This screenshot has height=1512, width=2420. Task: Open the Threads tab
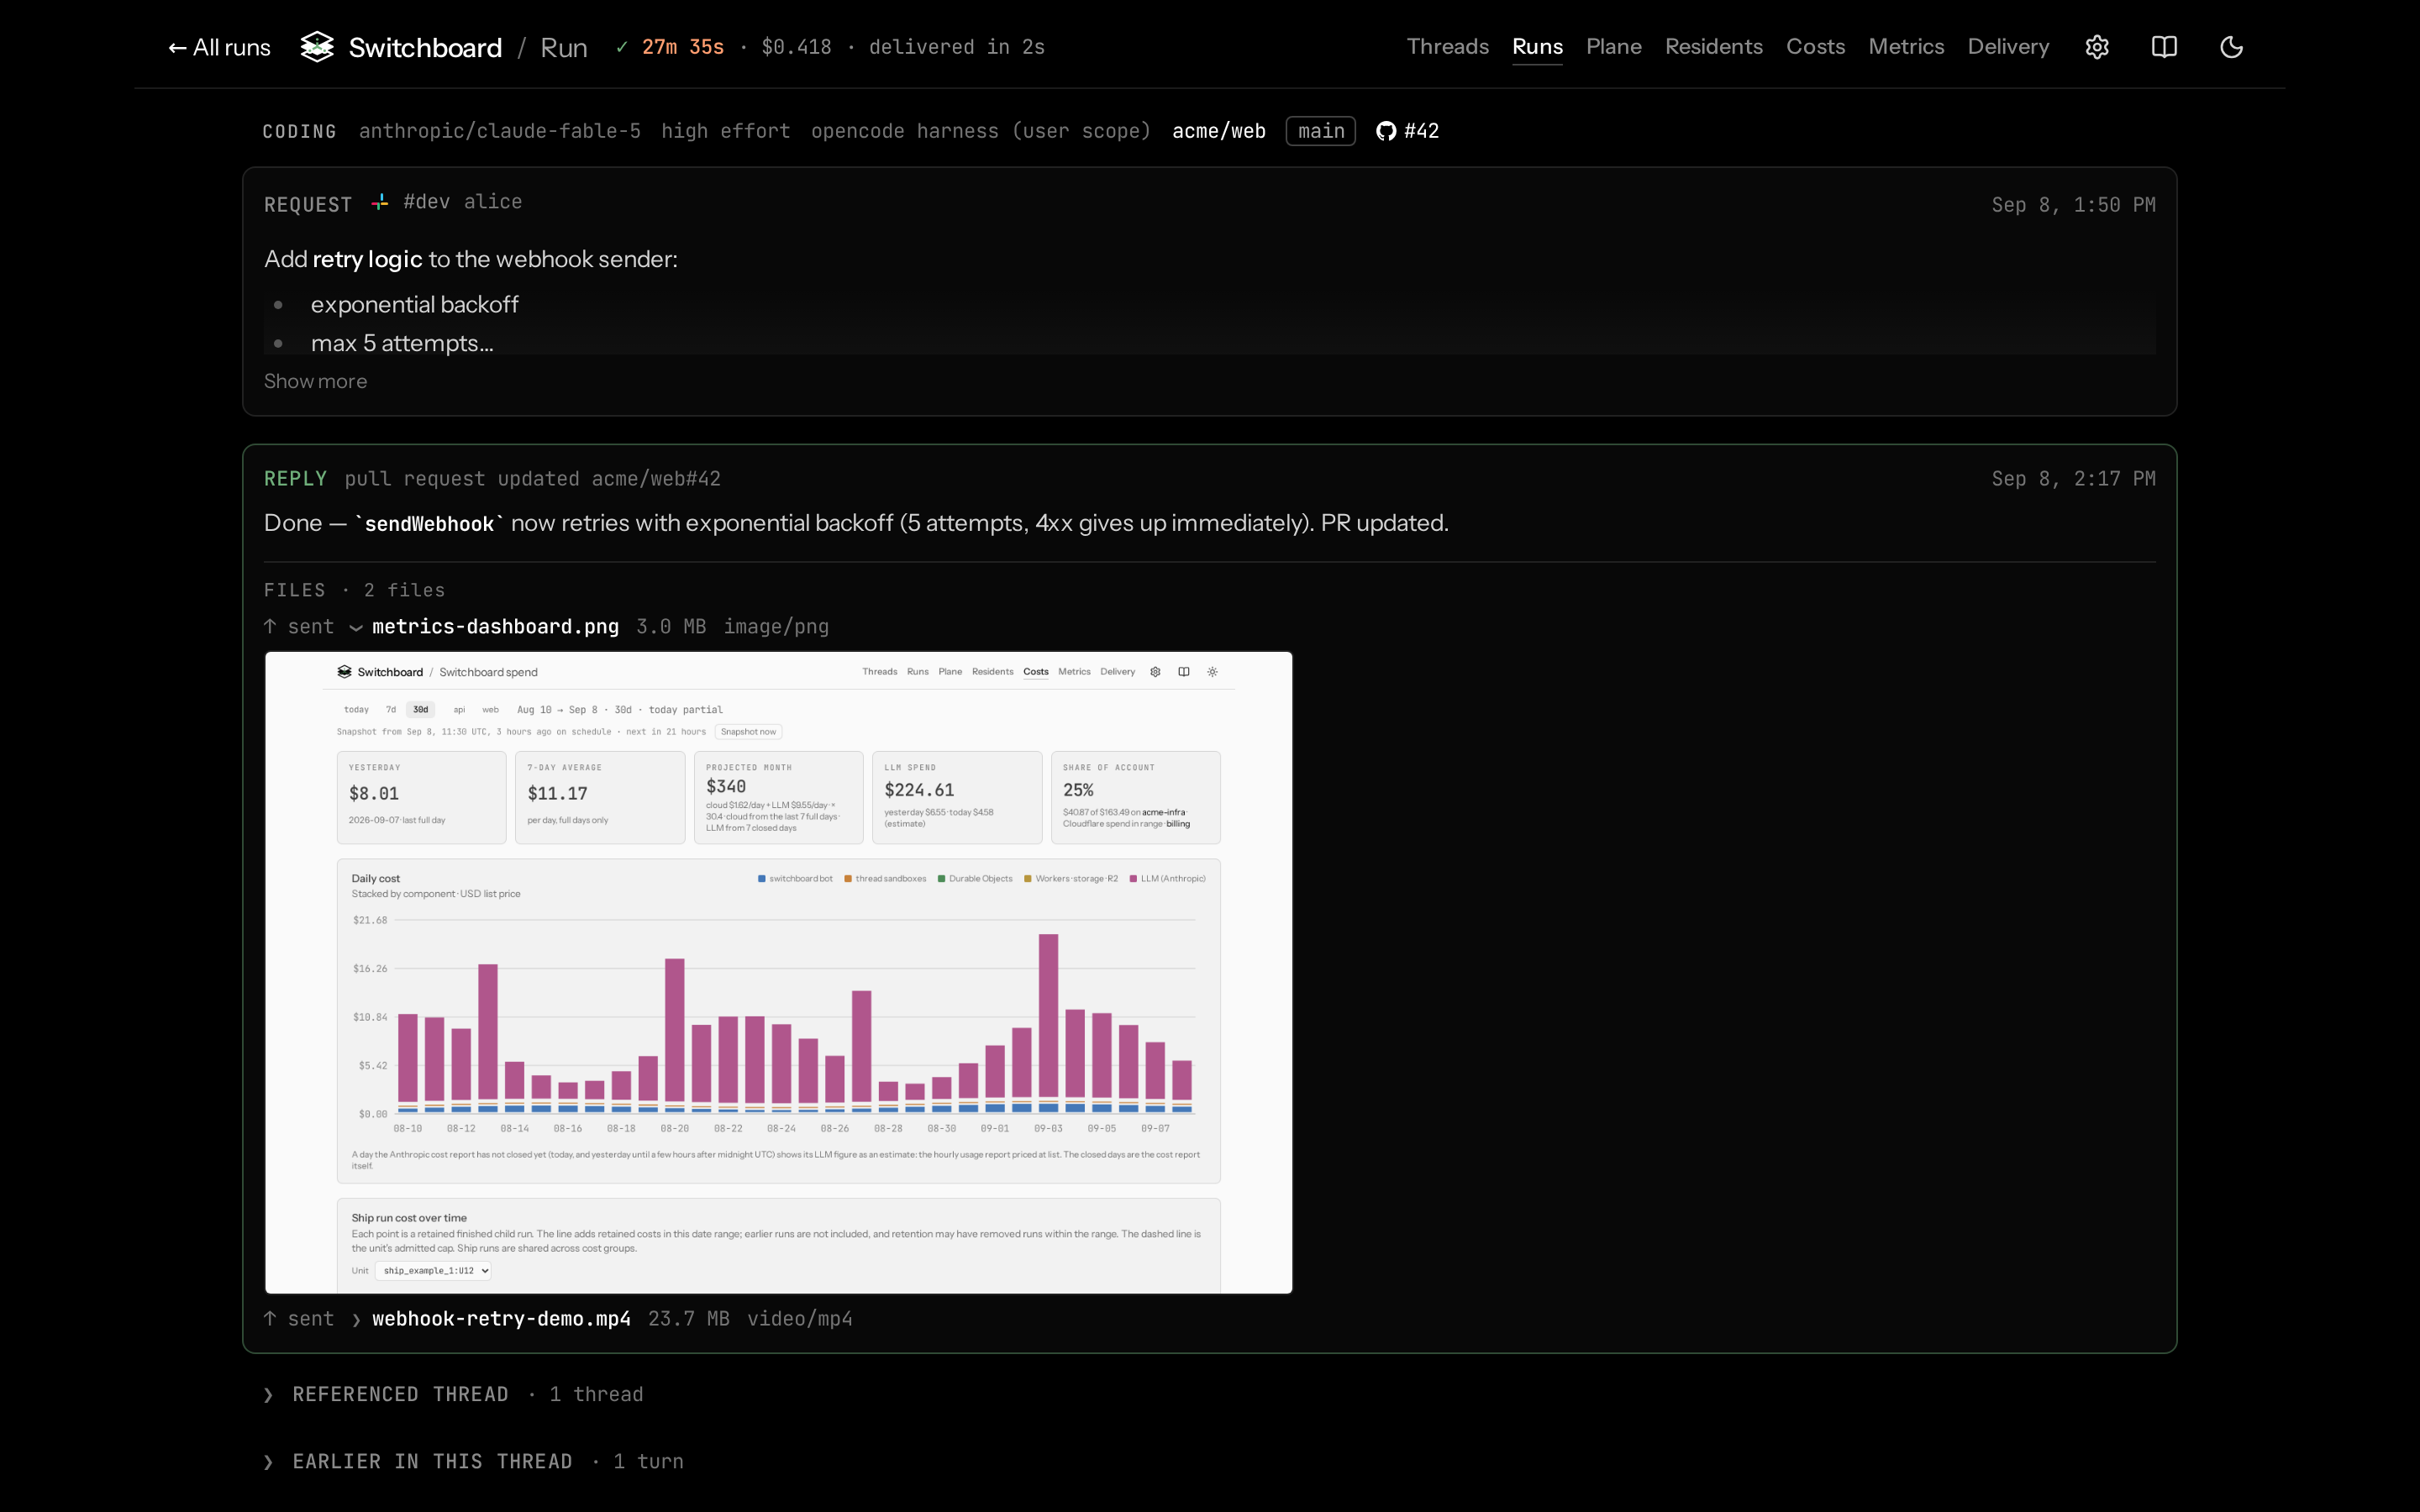point(1447,47)
